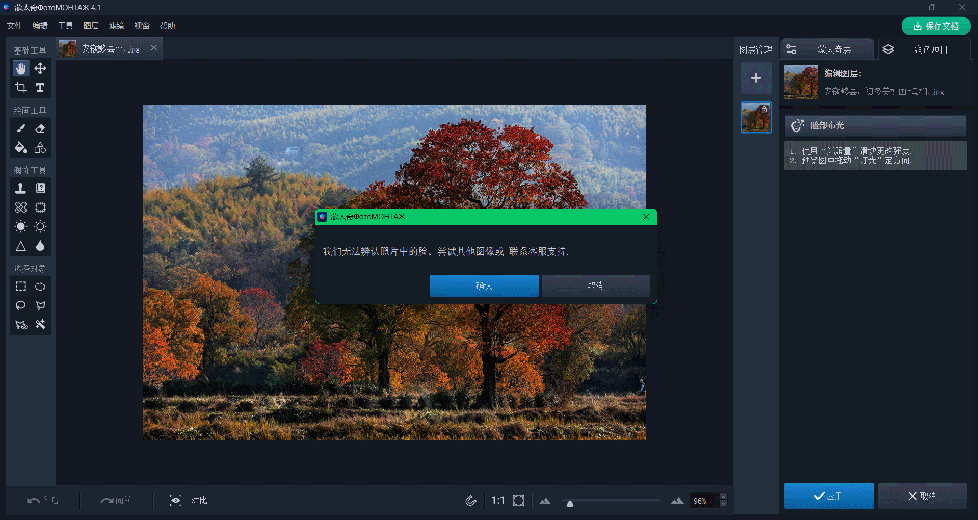Select the Sharpen triangle tool

[21, 246]
